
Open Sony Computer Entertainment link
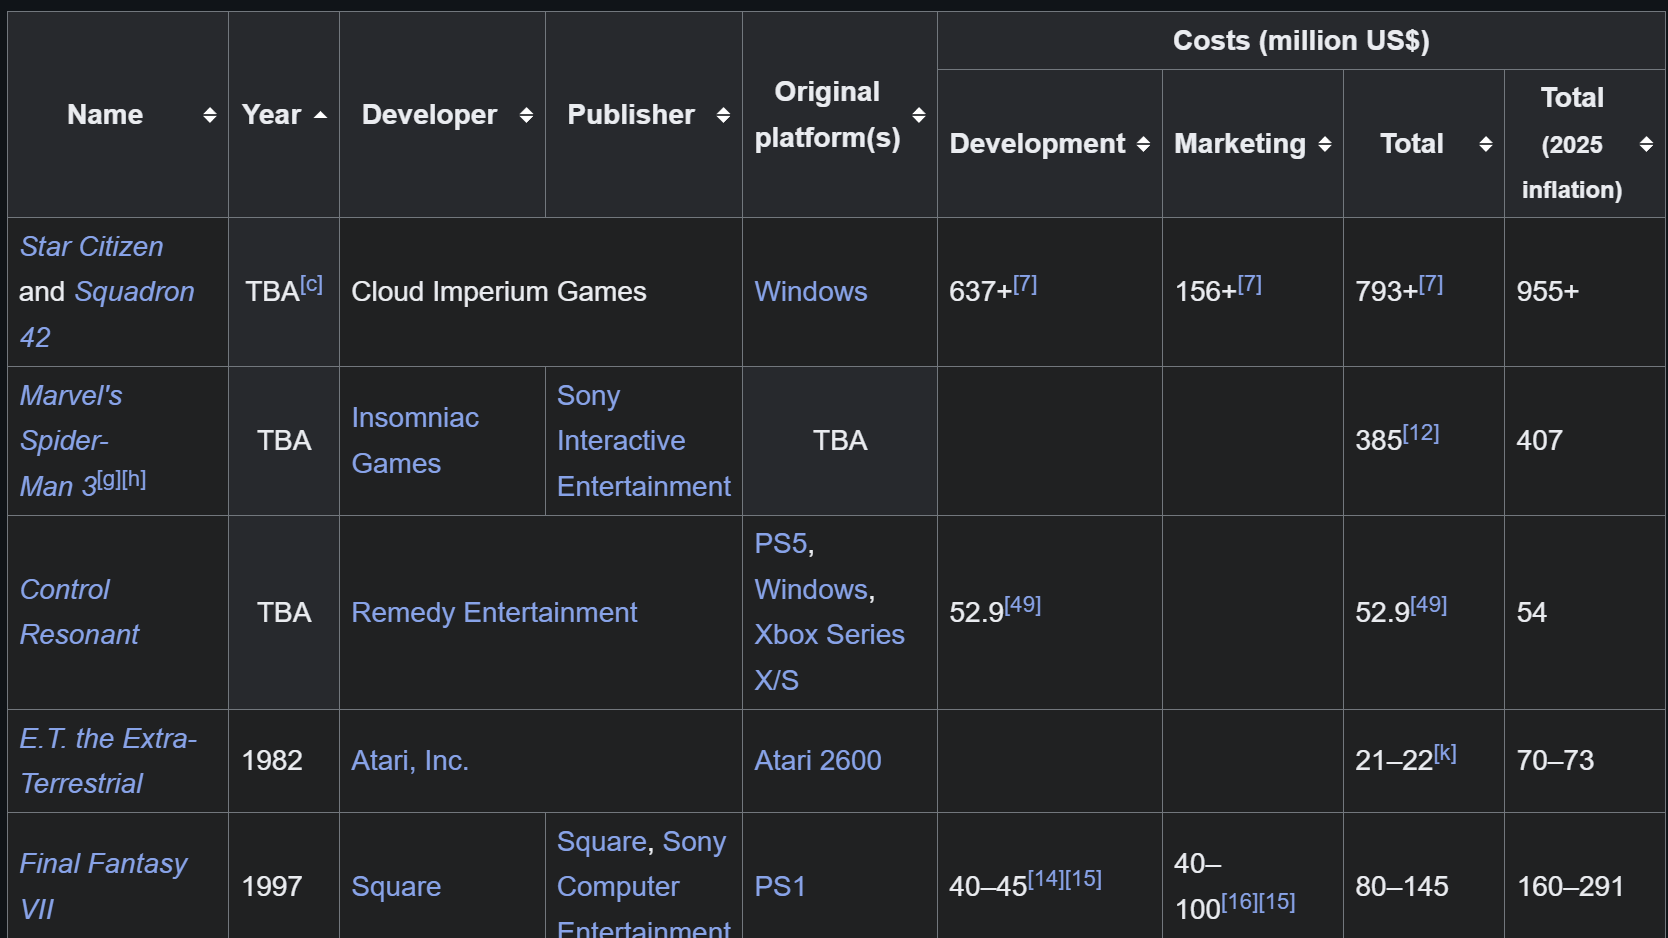(644, 886)
